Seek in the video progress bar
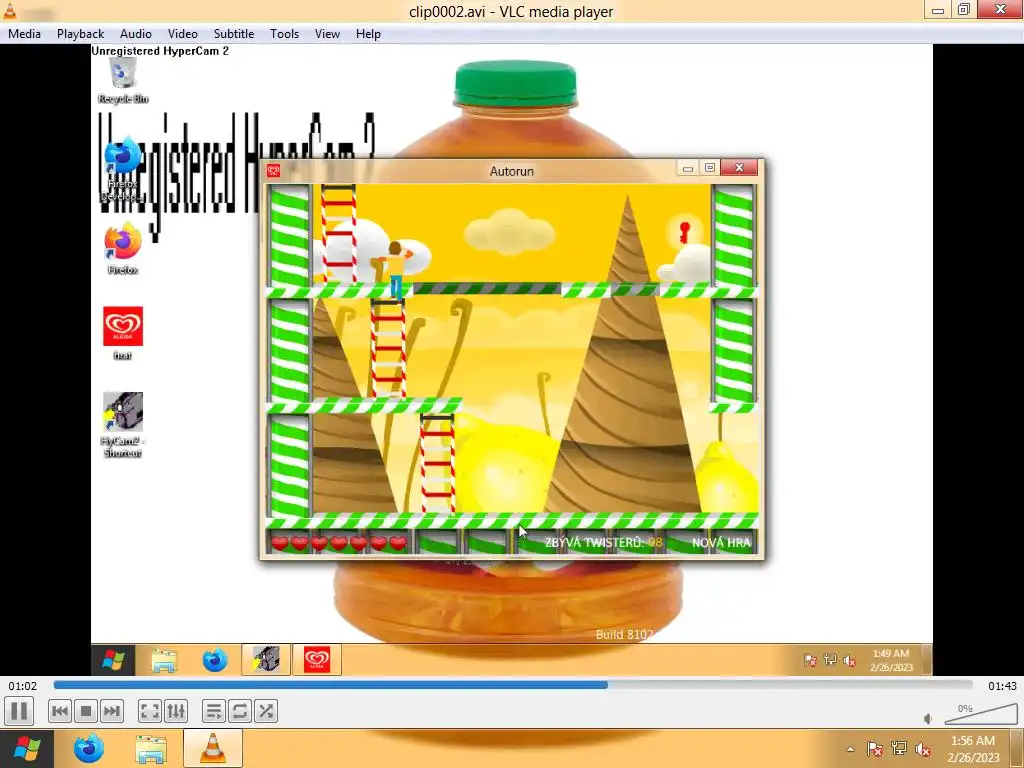1024x768 pixels. pyautogui.click(x=513, y=685)
